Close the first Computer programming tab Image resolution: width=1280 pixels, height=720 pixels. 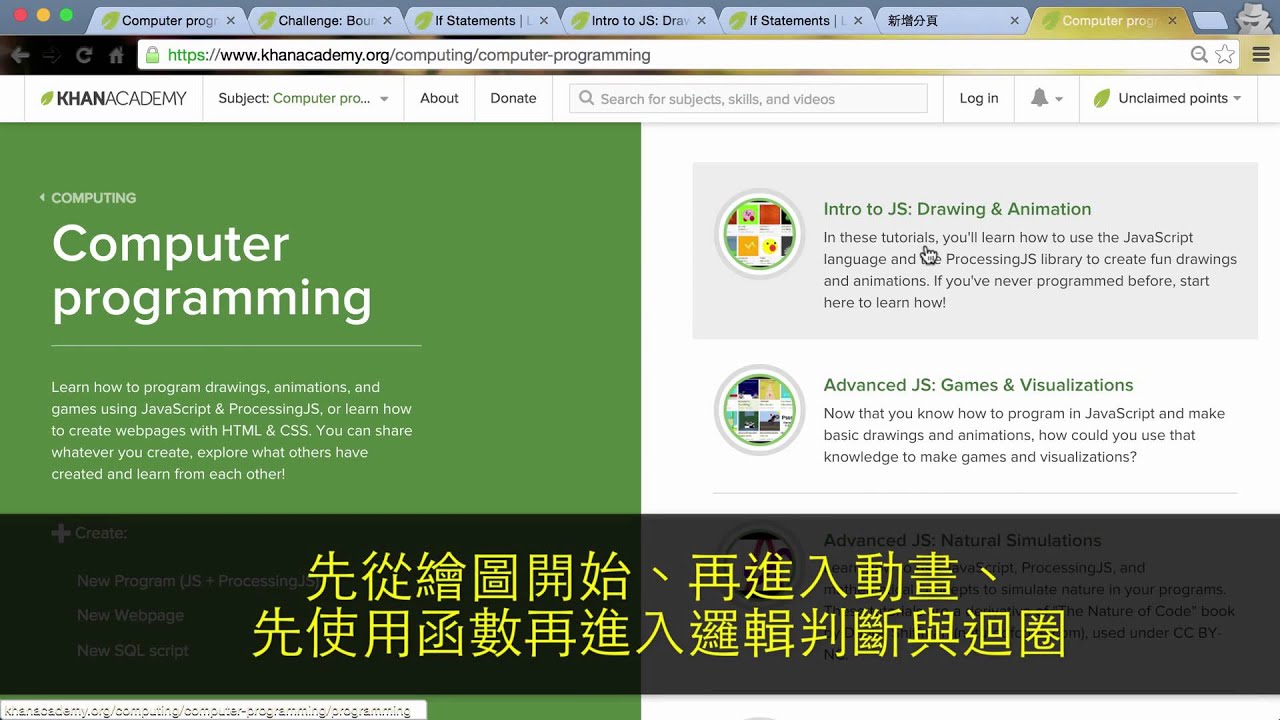tap(231, 20)
